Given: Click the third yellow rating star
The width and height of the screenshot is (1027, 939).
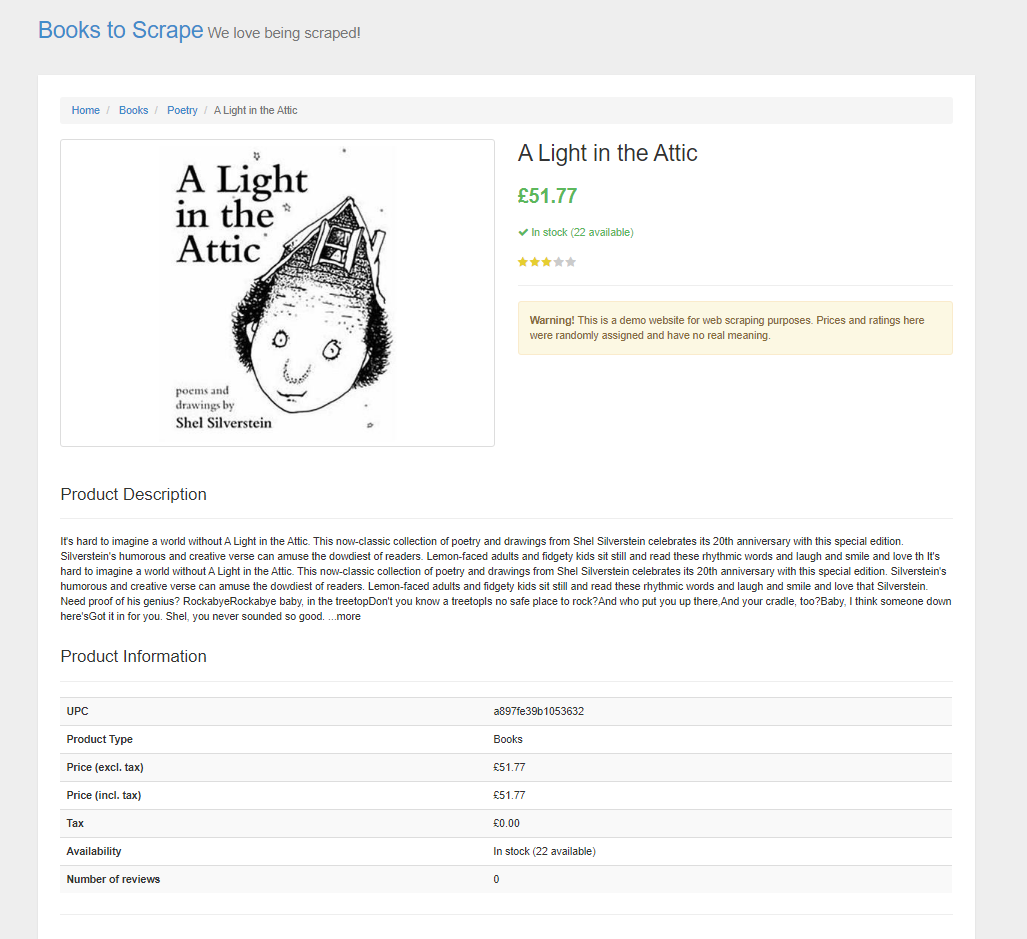Looking at the screenshot, I should 547,262.
